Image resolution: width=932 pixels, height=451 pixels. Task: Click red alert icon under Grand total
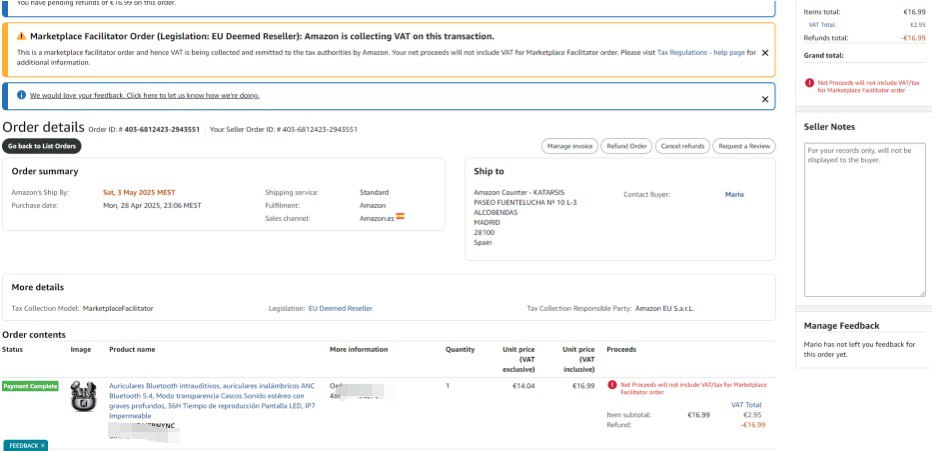tap(808, 82)
